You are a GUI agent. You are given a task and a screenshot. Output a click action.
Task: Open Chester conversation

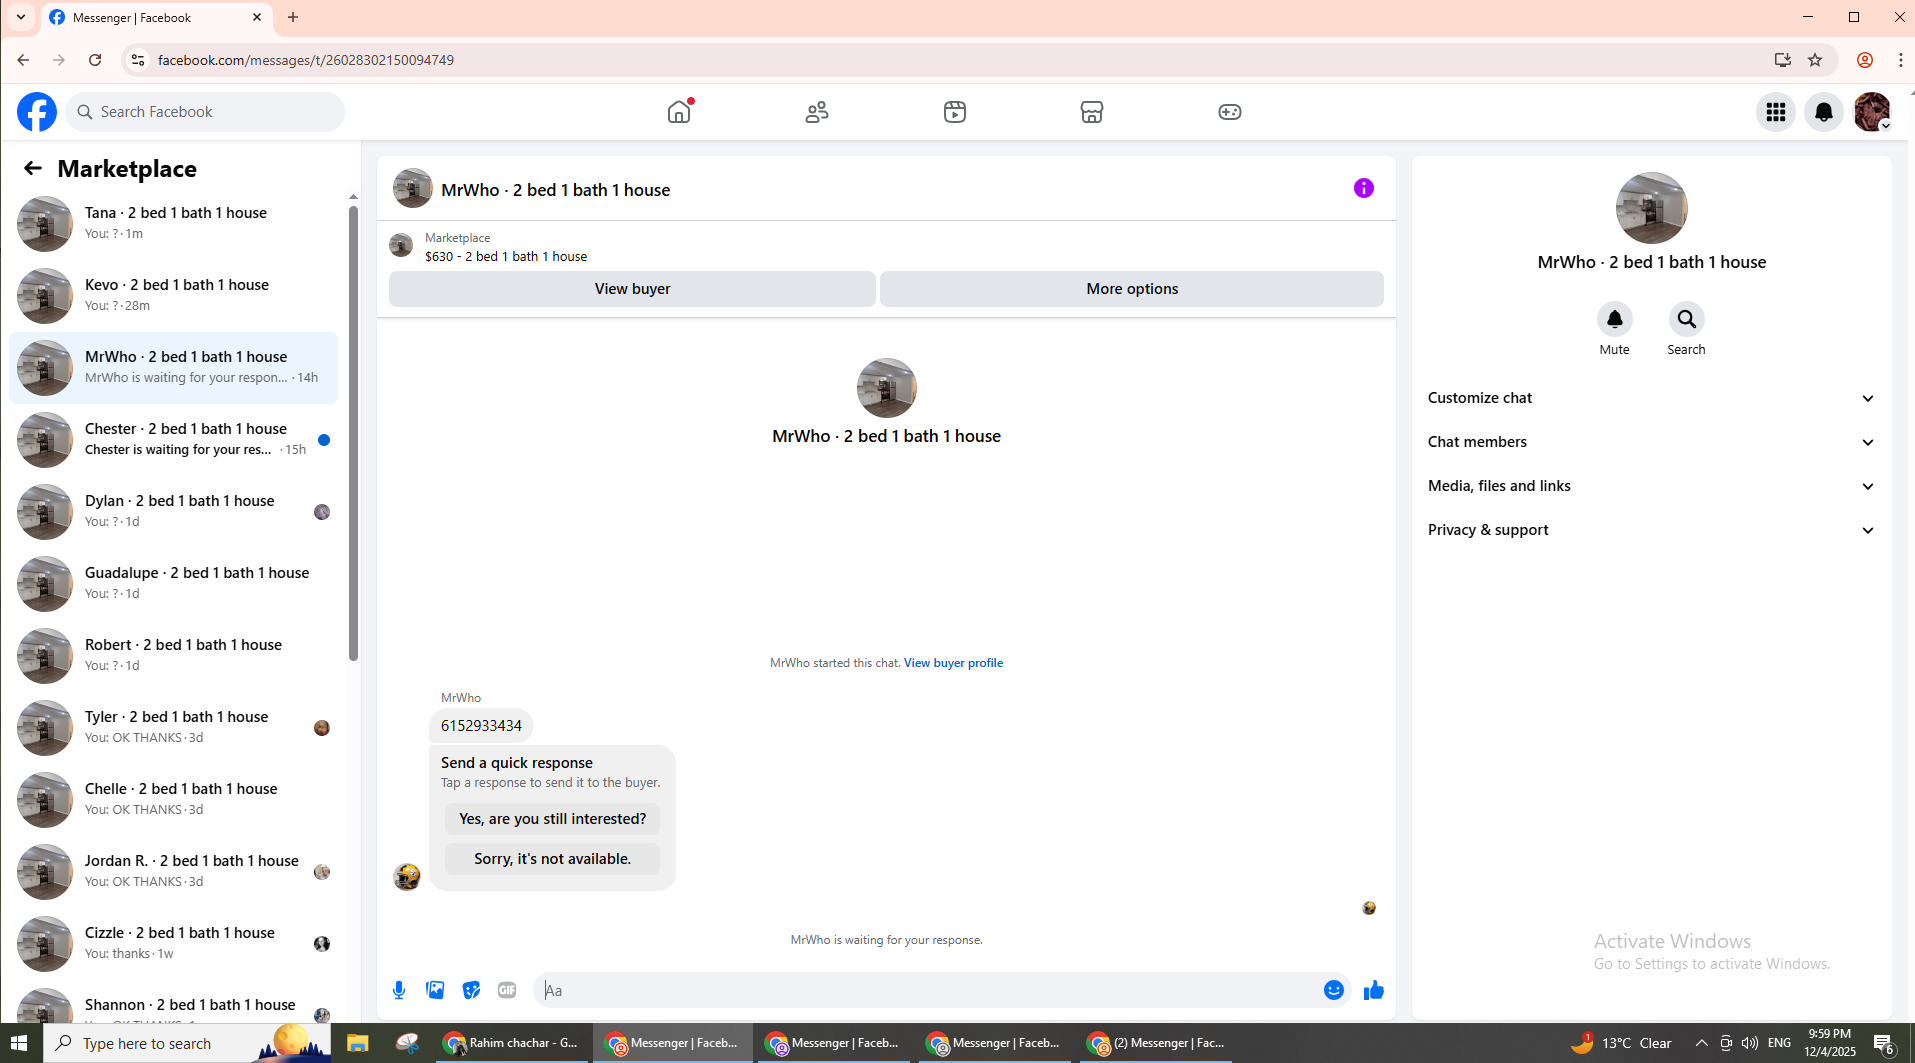174,440
